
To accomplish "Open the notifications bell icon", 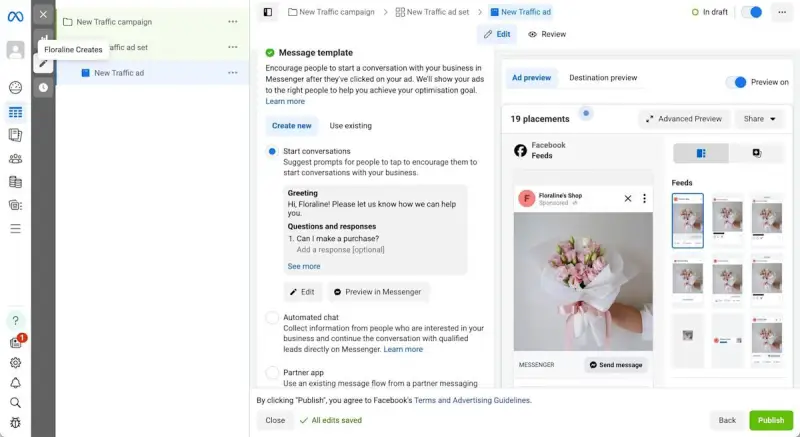I will [15, 383].
